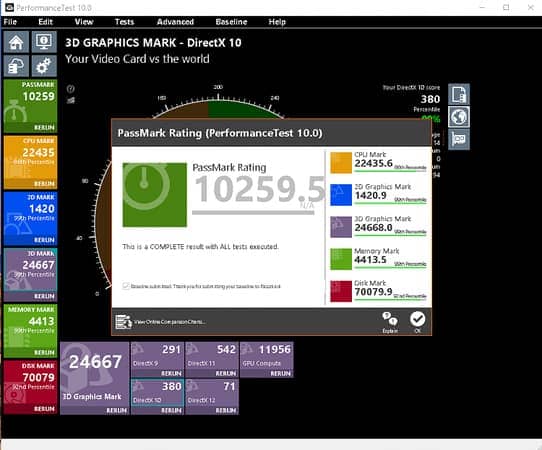Toggle the Baseline submitted checkbox

tap(126, 286)
